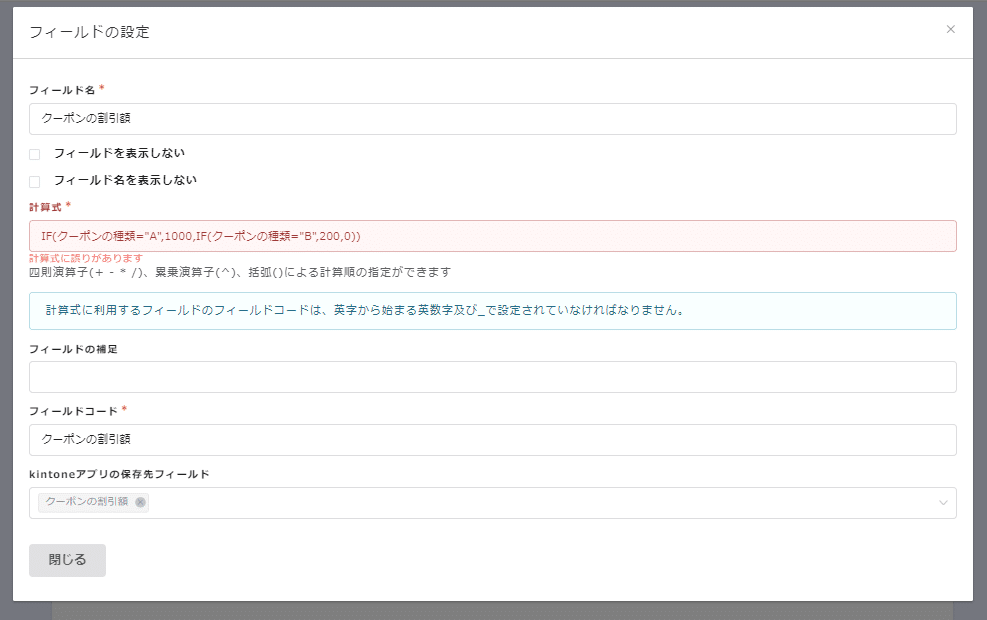This screenshot has width=987, height=620.
Task: Enable フィールドを表示しない checkbox
Action: tap(35, 154)
